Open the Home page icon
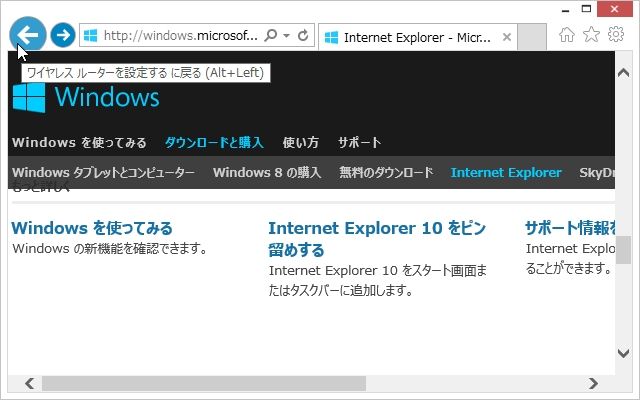The height and width of the screenshot is (400, 640). (567, 35)
